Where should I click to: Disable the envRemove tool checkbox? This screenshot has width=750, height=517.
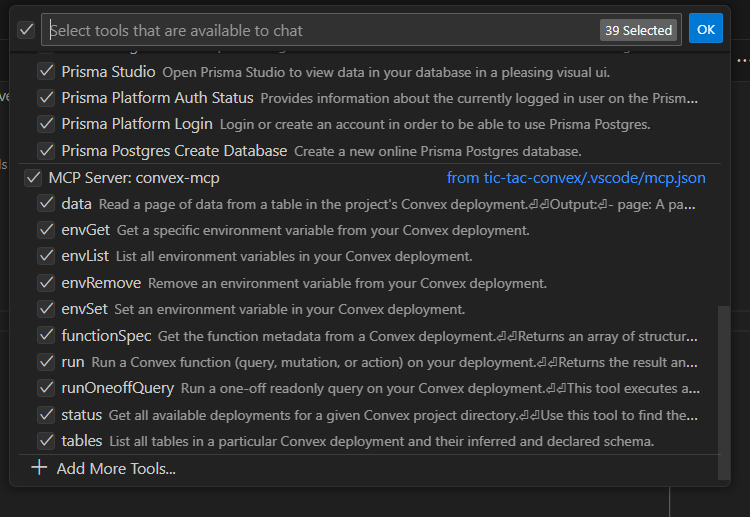[x=46, y=283]
